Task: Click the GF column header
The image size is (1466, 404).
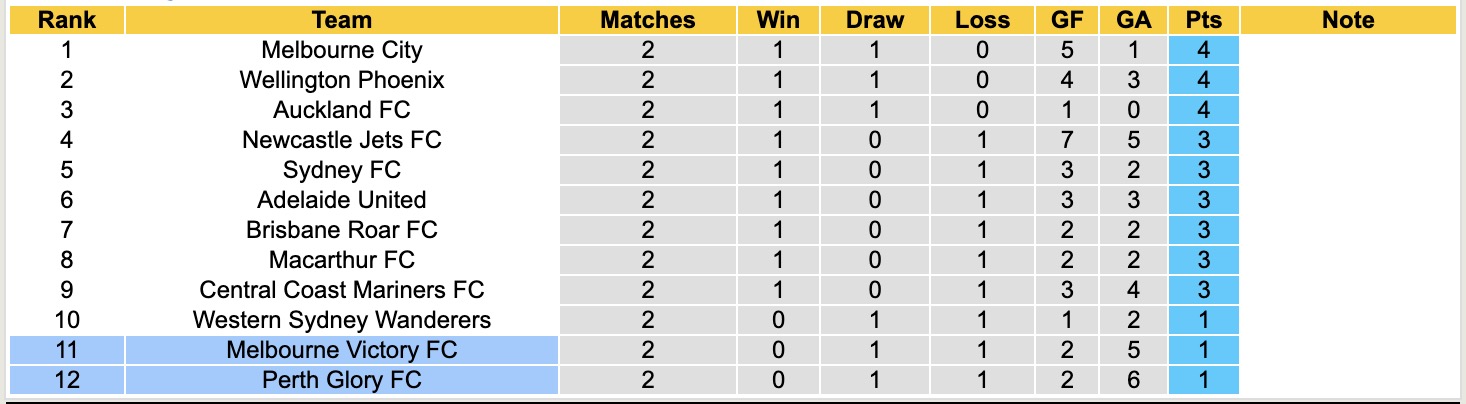Action: [x=1068, y=20]
